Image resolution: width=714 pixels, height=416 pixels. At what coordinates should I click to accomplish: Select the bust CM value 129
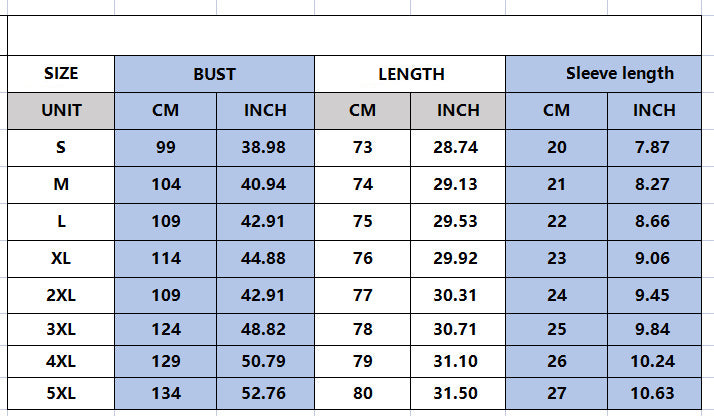[x=166, y=361]
